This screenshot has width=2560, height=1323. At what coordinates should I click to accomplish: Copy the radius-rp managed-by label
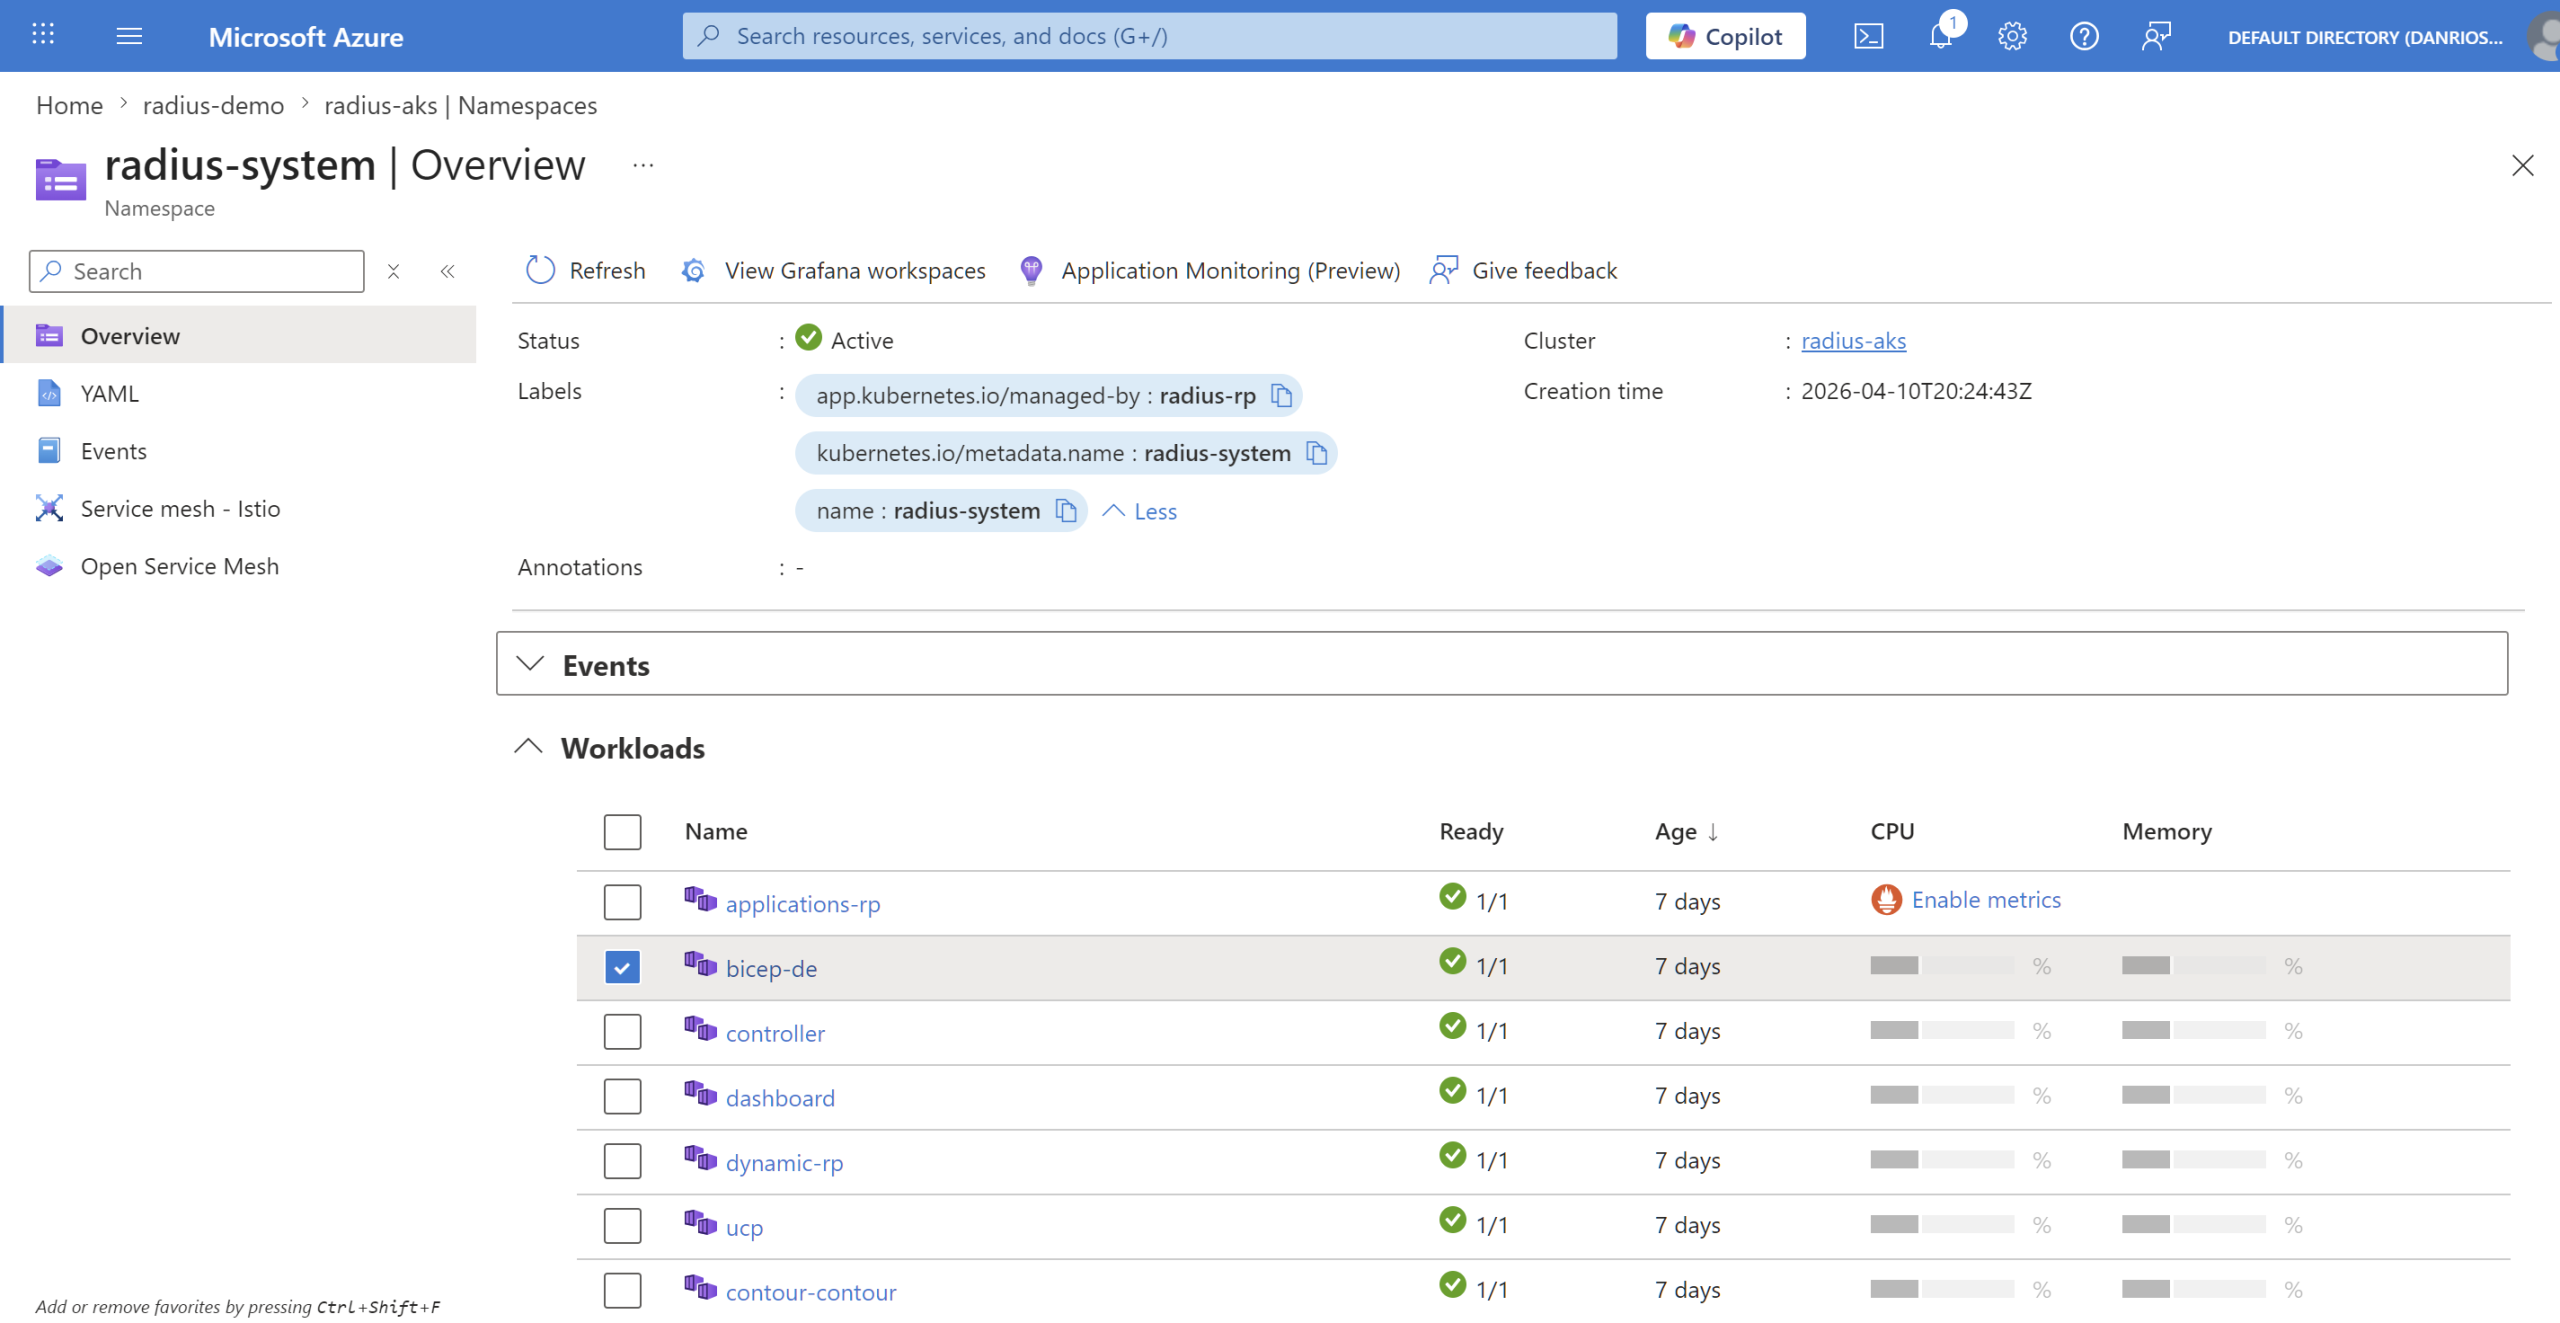pyautogui.click(x=1281, y=396)
